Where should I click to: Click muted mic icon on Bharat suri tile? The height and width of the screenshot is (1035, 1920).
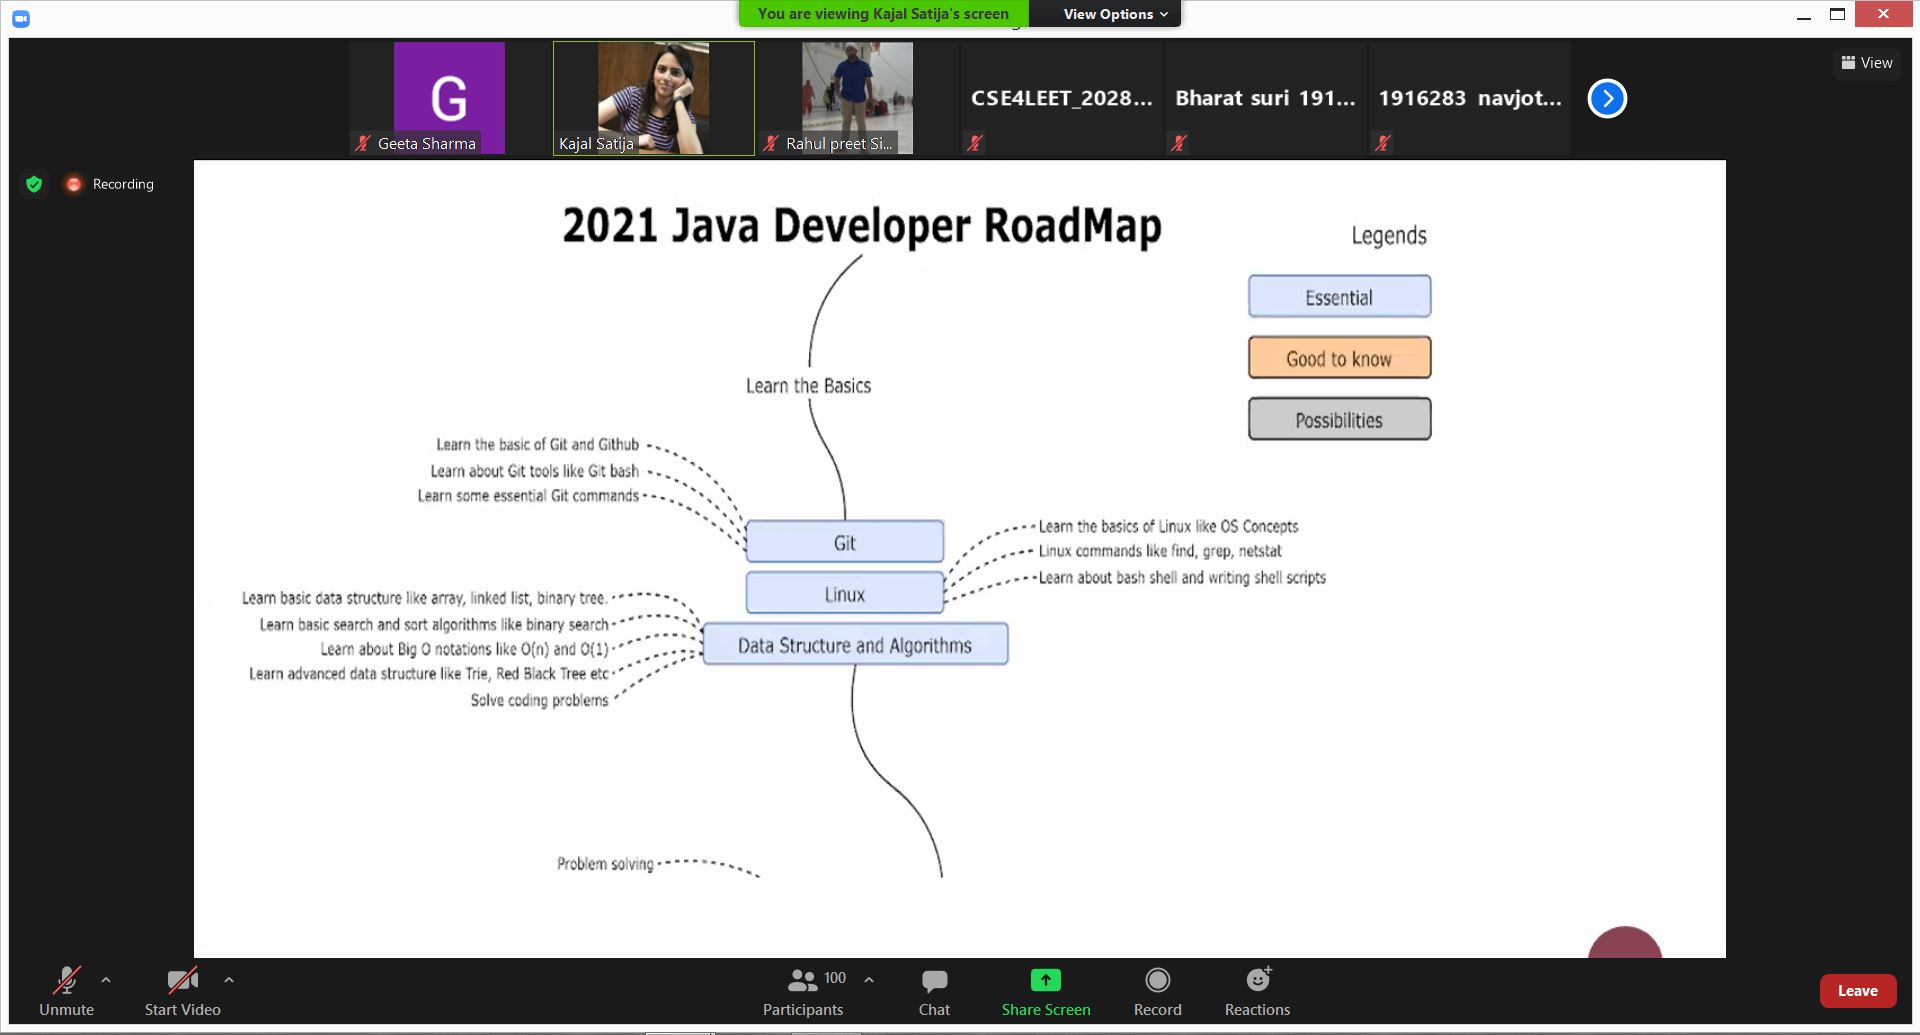coord(1179,144)
